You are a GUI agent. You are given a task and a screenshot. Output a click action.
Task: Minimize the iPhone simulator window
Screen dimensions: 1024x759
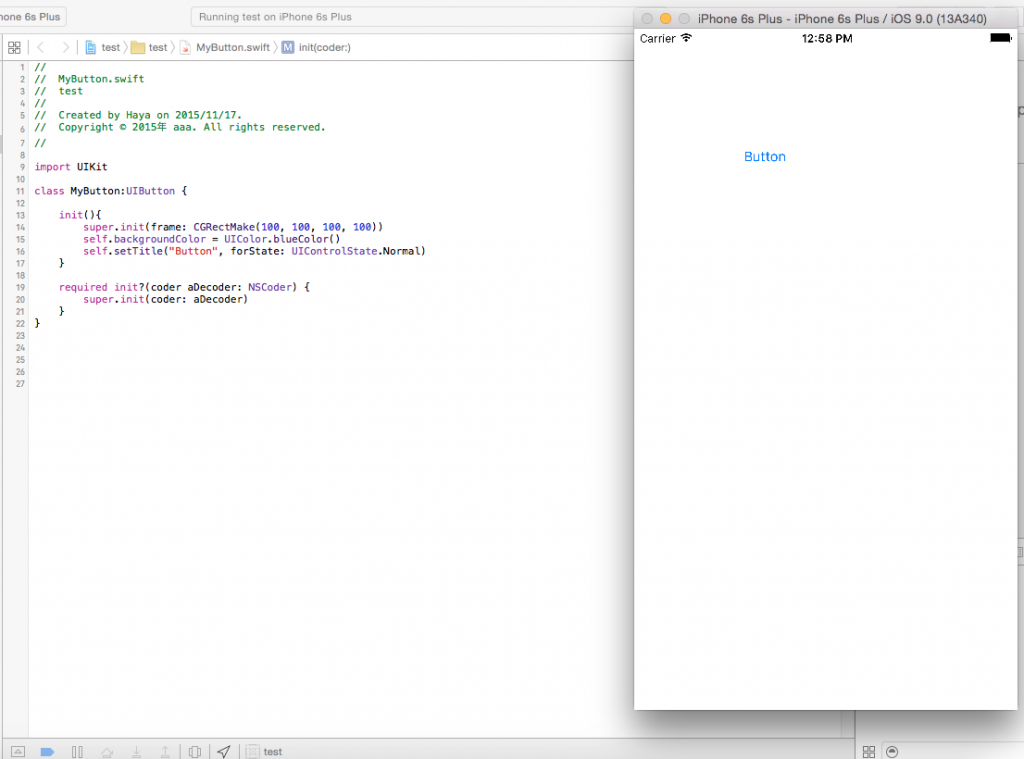click(x=665, y=19)
